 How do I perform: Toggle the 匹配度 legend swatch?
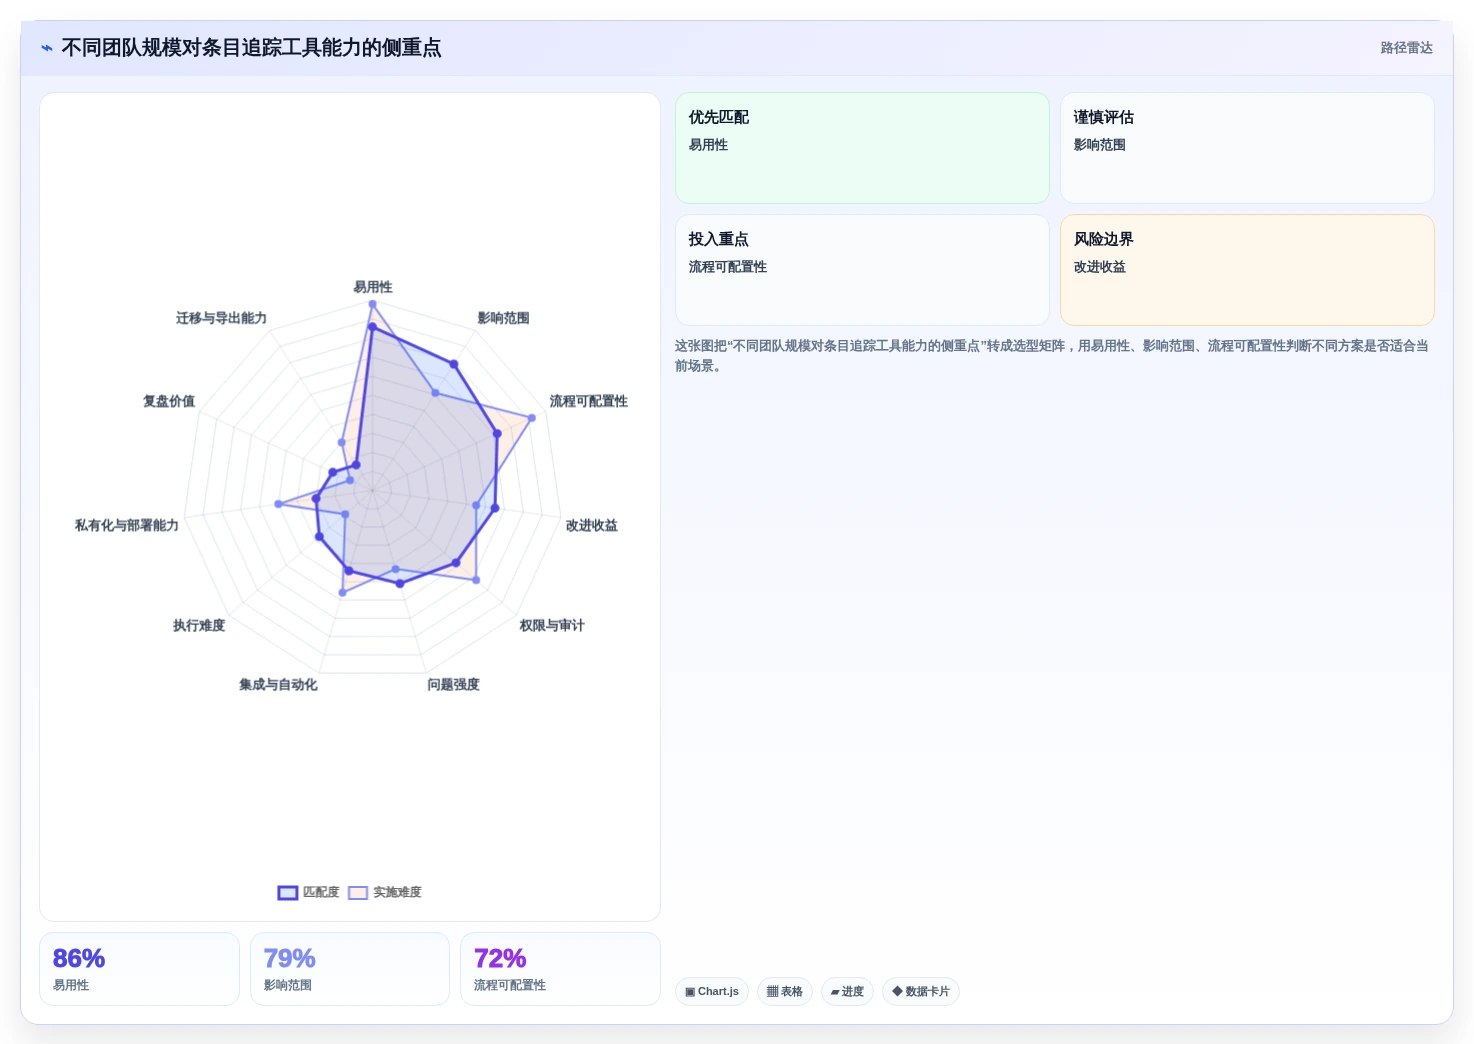click(288, 893)
